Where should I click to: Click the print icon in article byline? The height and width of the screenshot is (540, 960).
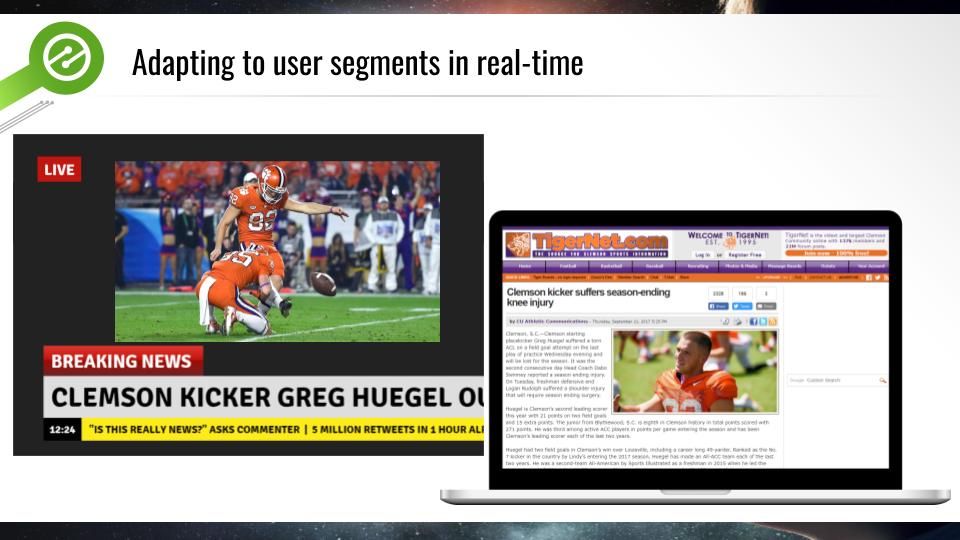[738, 321]
